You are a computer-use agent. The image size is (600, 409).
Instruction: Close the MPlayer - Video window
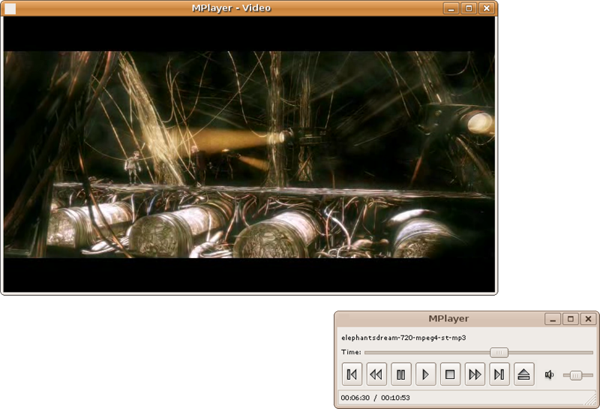coord(486,8)
